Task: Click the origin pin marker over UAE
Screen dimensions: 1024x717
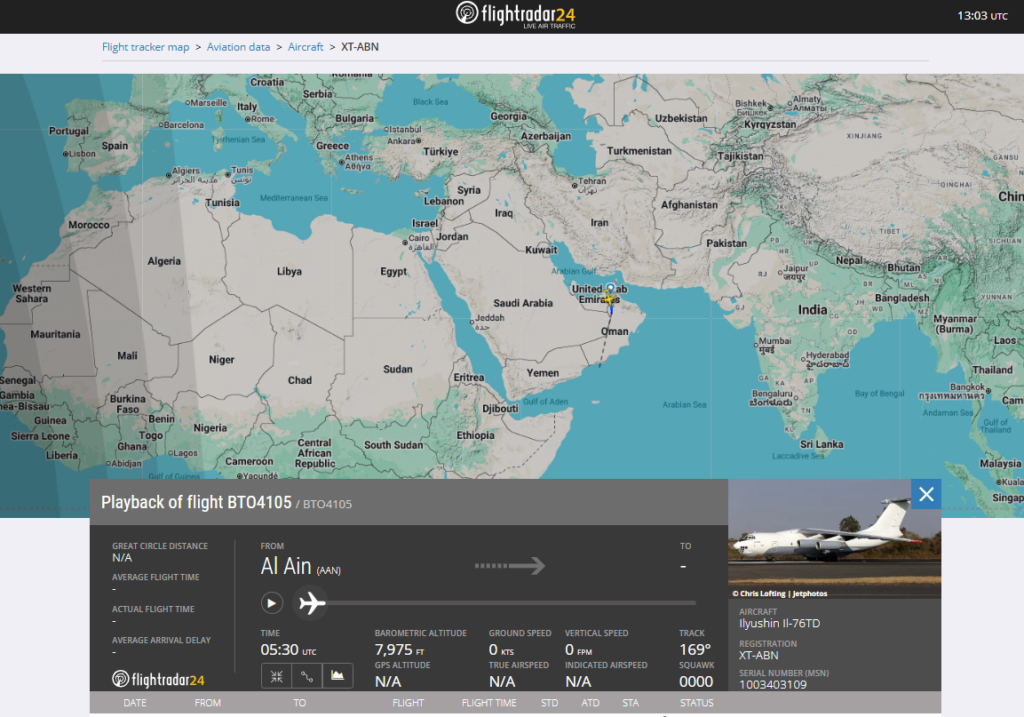Action: tap(611, 288)
